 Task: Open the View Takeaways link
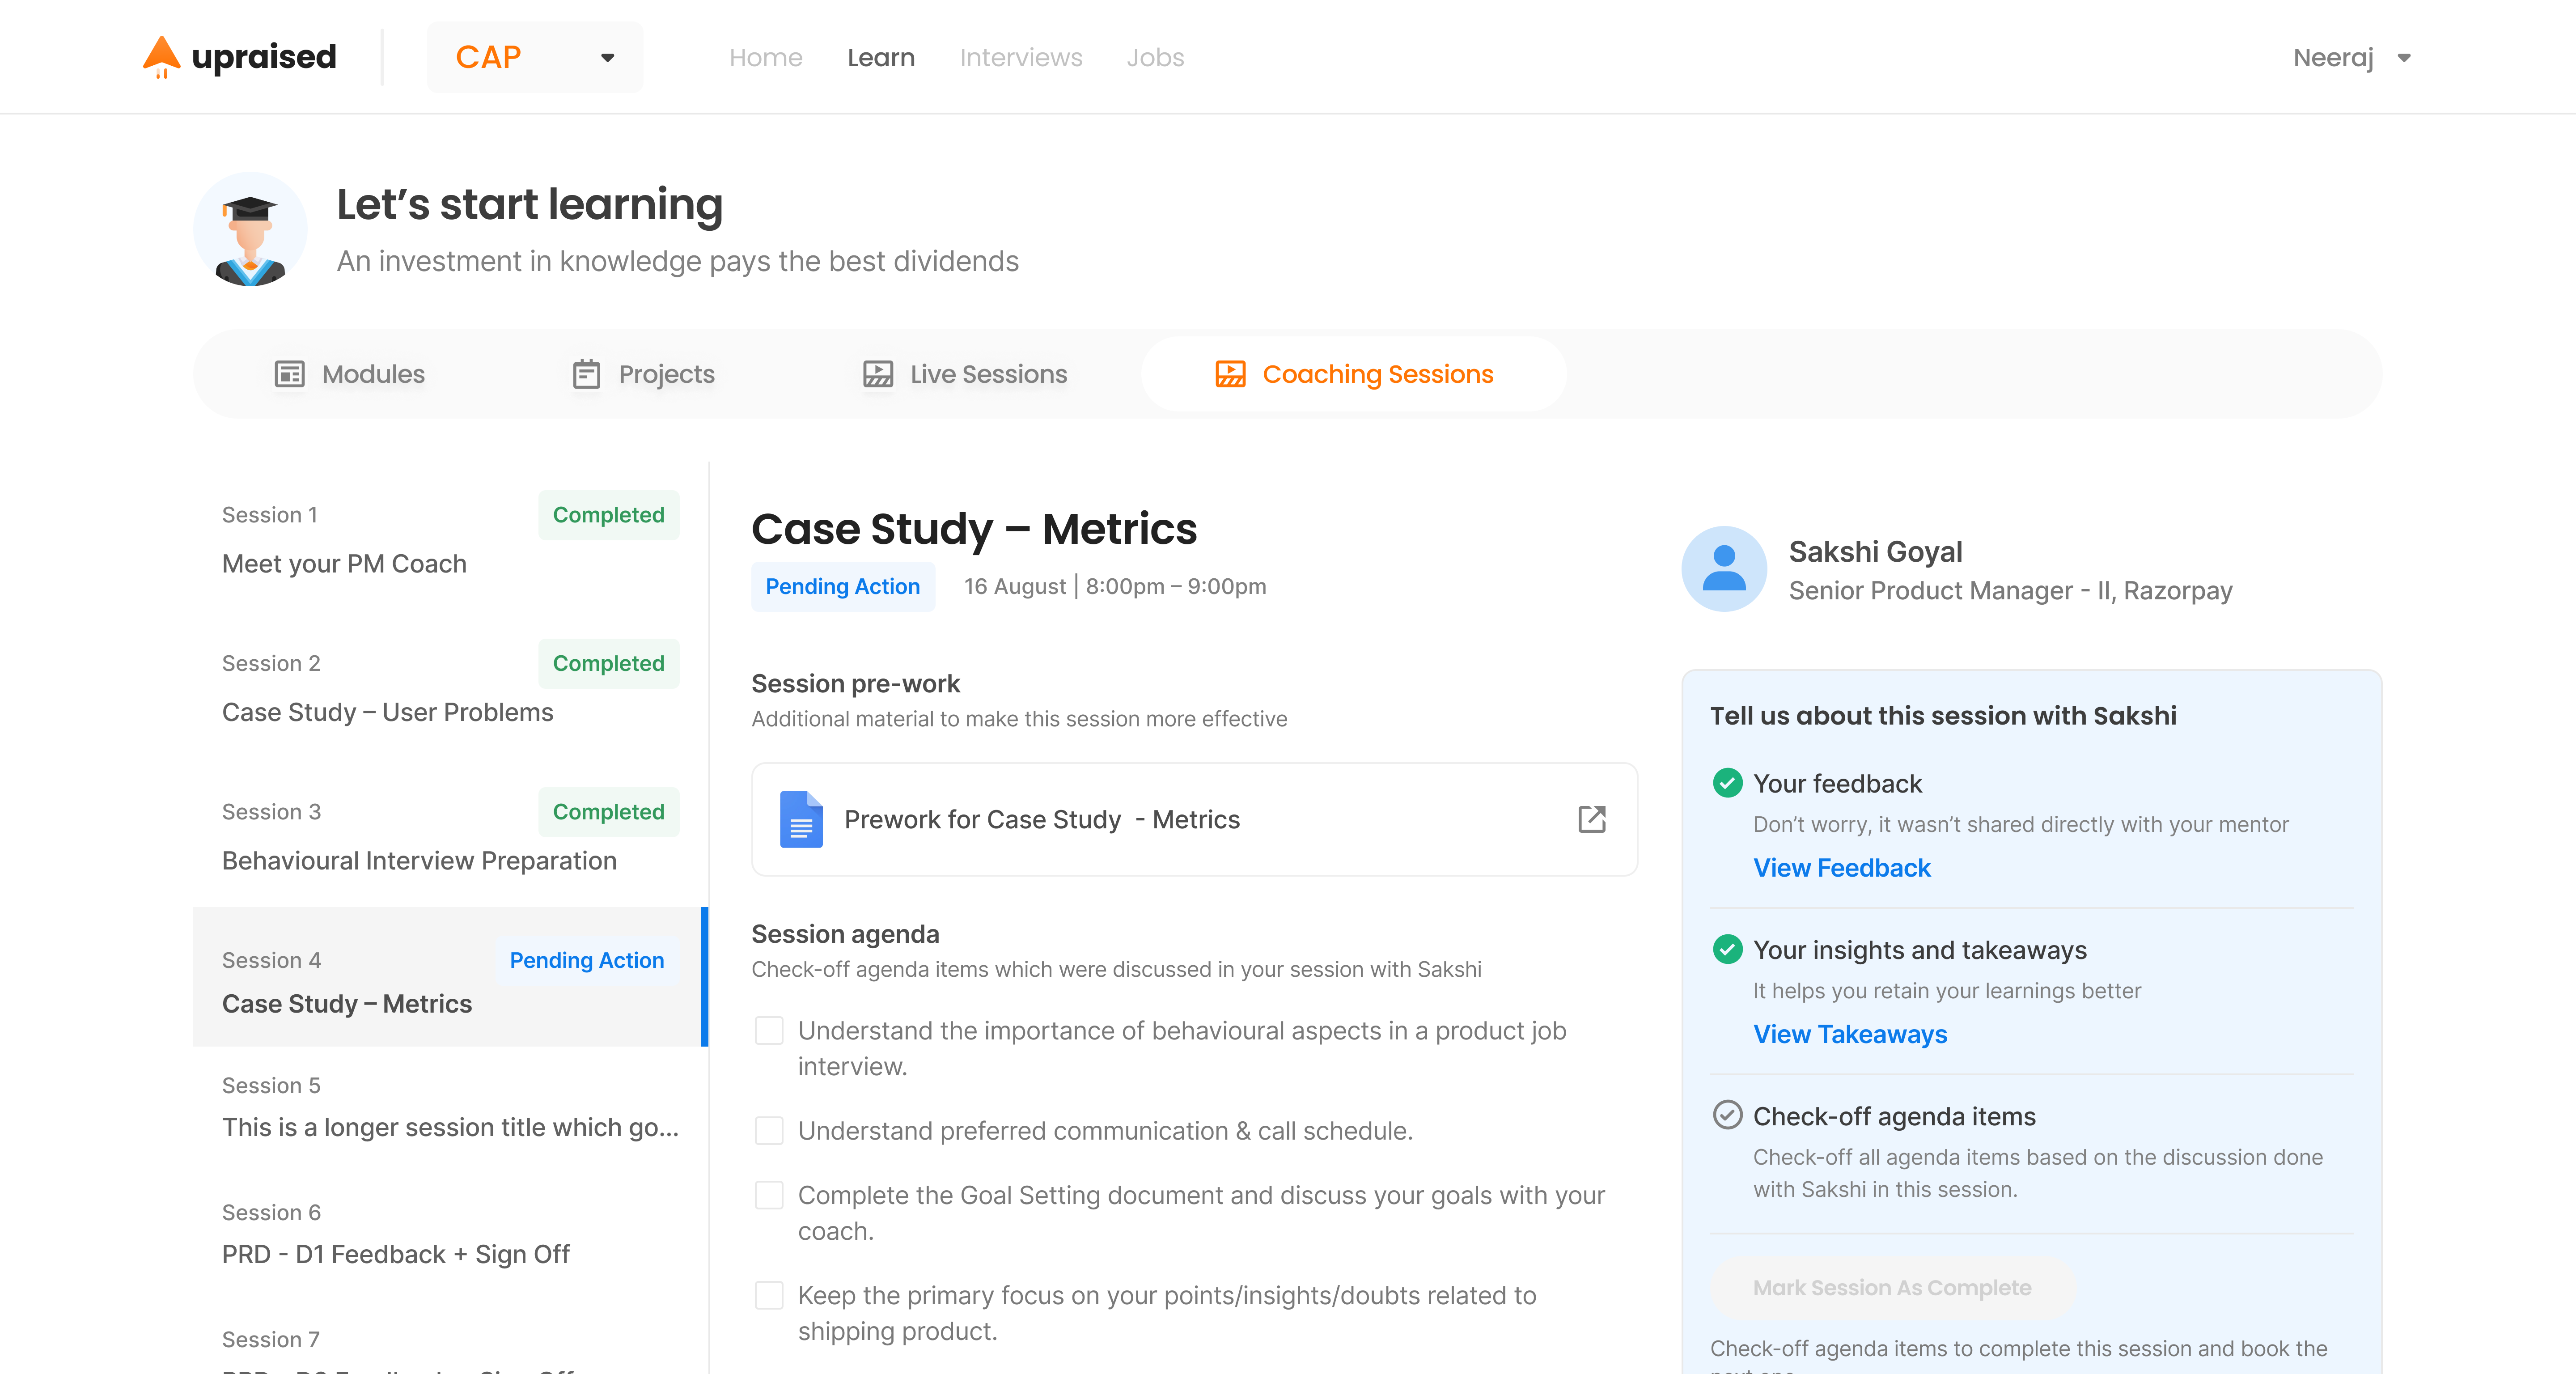pyautogui.click(x=1850, y=1034)
